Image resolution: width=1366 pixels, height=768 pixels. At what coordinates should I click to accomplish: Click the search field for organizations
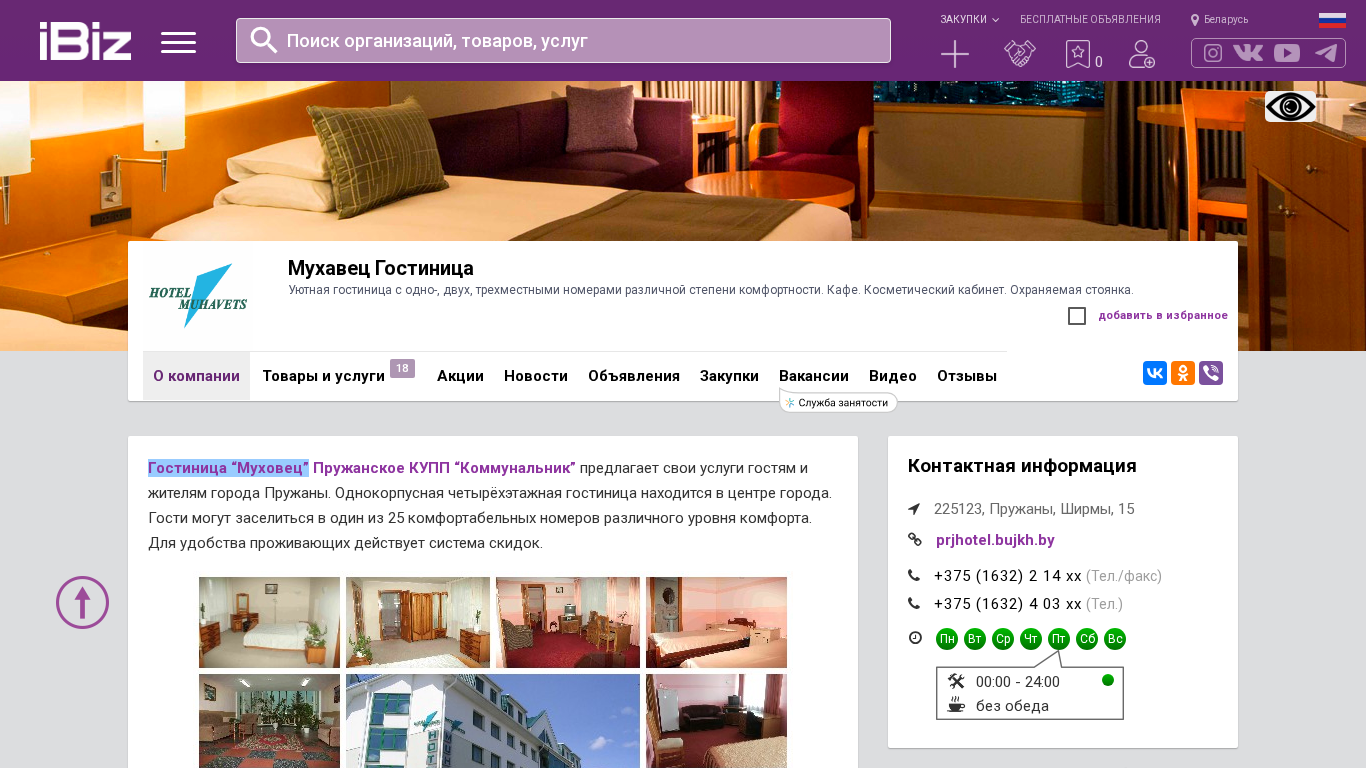pos(563,40)
